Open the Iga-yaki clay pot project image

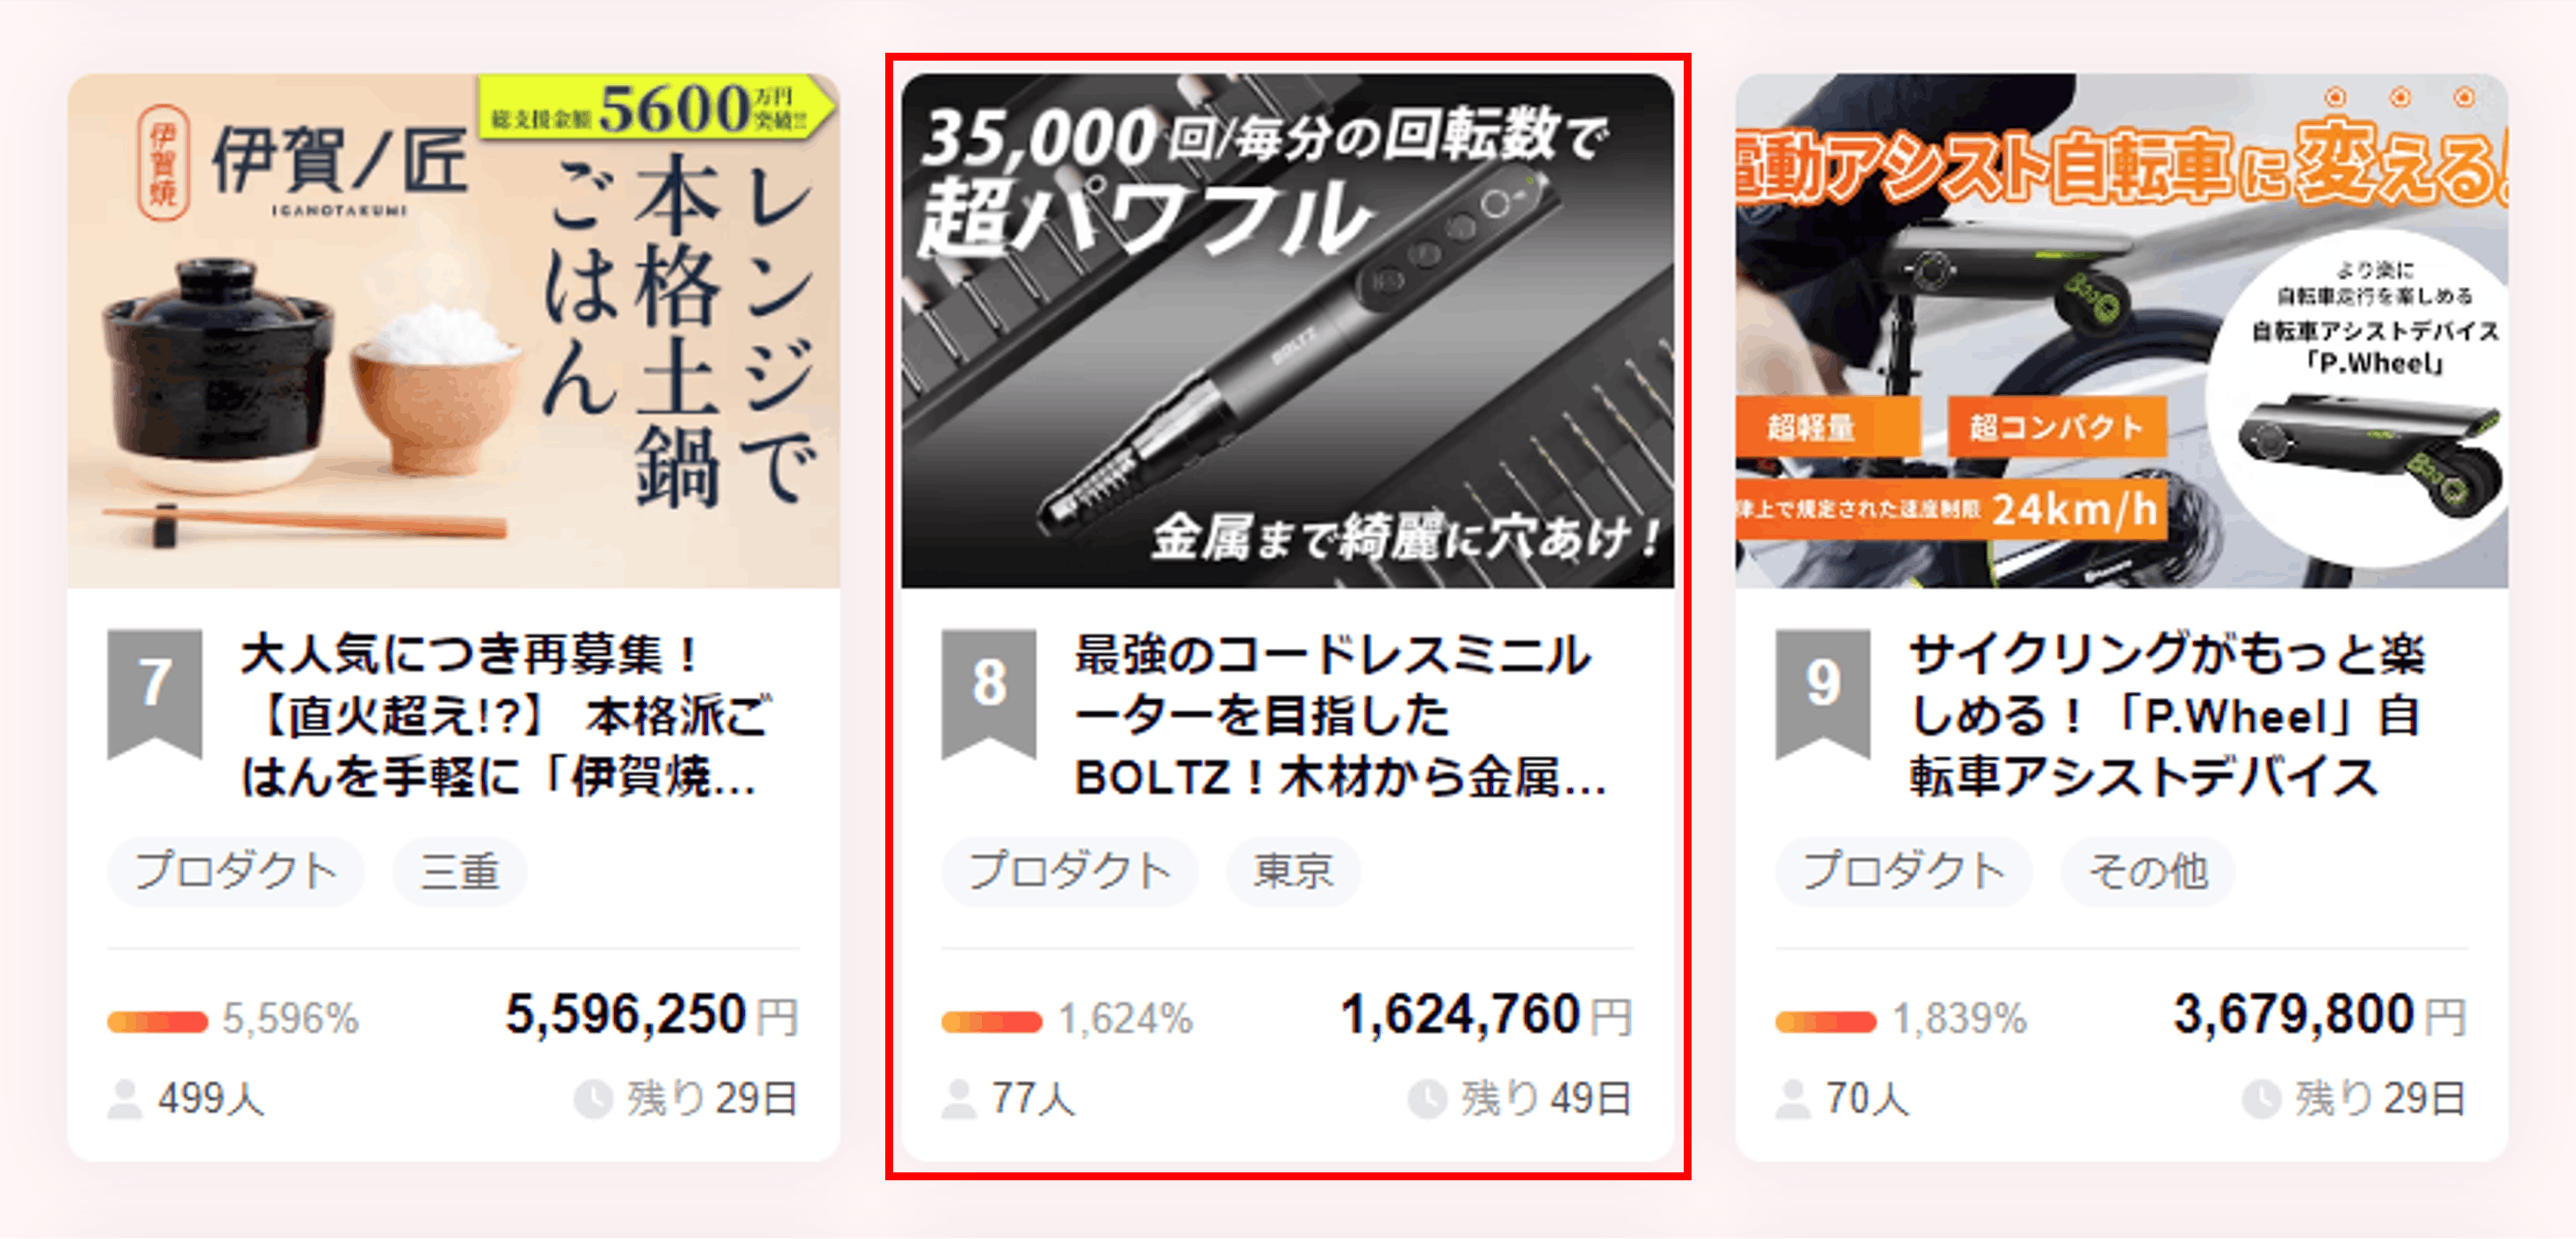[454, 331]
